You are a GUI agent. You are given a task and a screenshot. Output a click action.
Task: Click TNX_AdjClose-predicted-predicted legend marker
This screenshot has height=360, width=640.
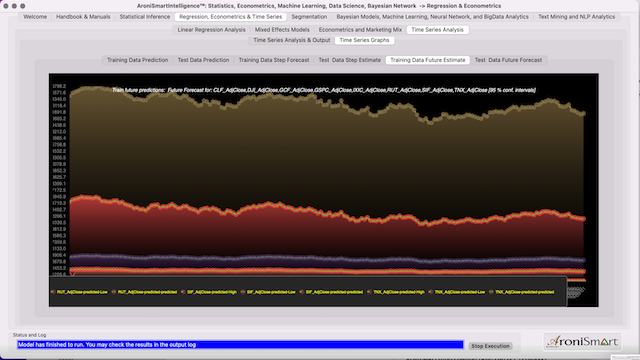coord(491,292)
